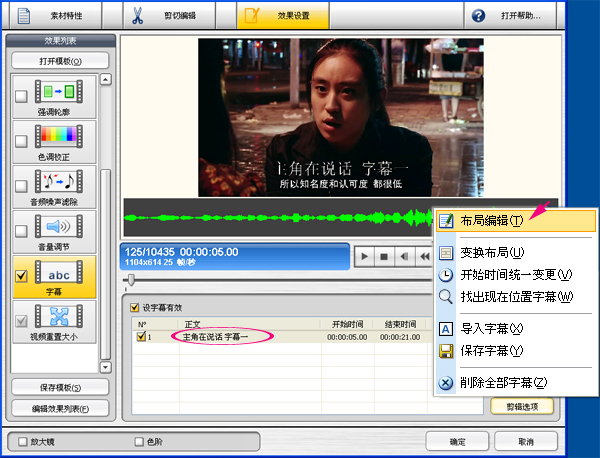Enable the 放大镜 checkbox
600x458 pixels.
pos(23,442)
